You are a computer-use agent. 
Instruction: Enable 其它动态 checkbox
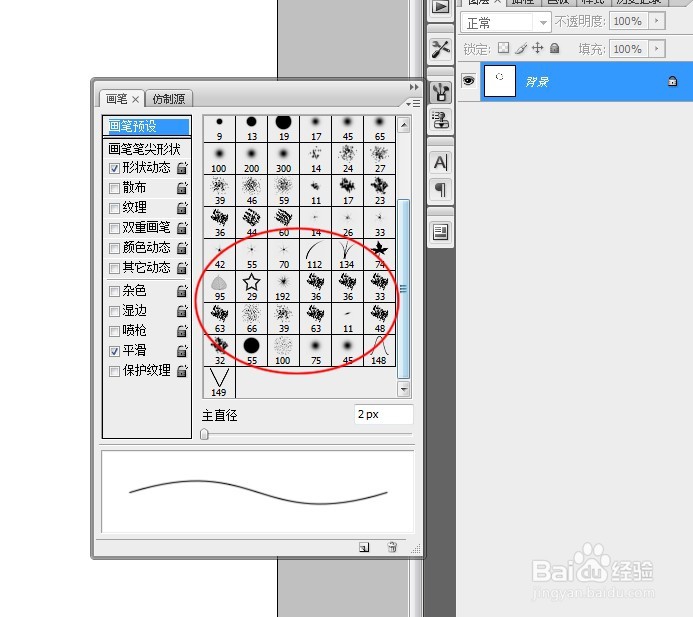114,268
